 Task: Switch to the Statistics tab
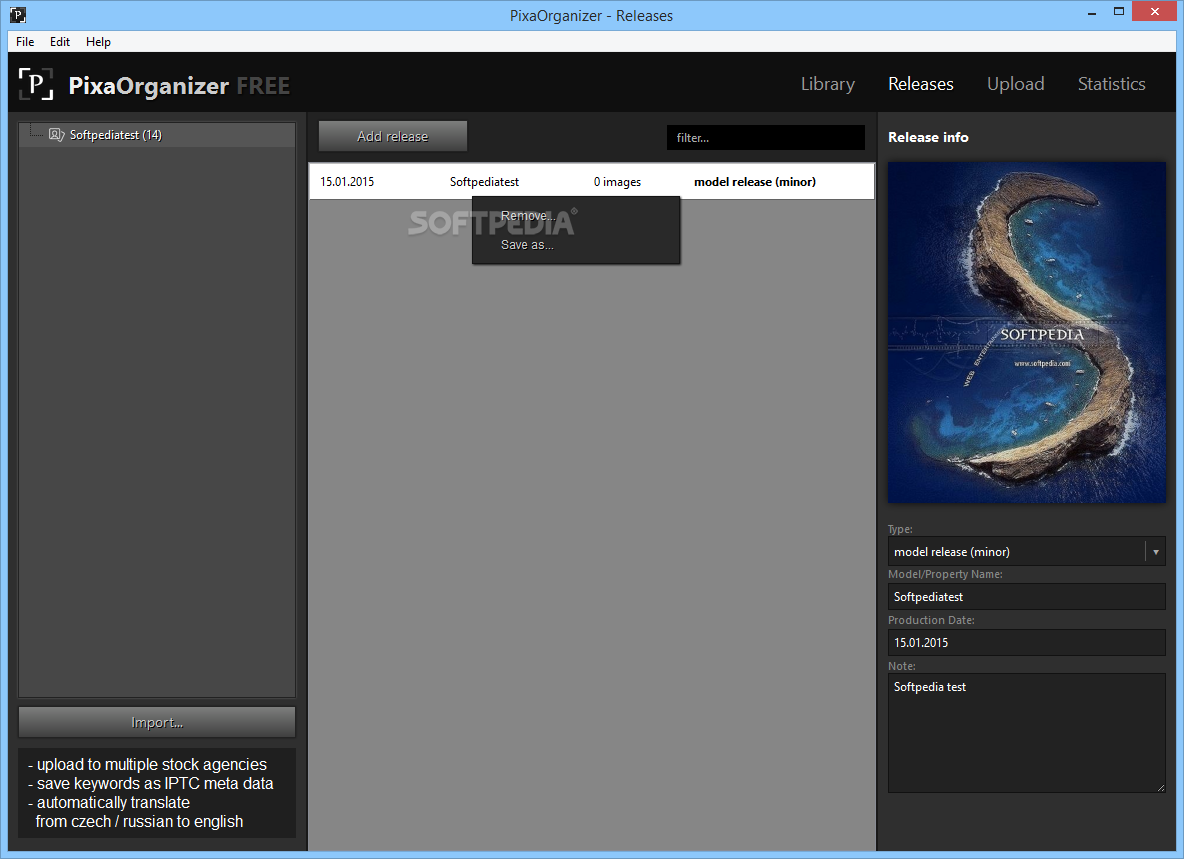tap(1112, 84)
